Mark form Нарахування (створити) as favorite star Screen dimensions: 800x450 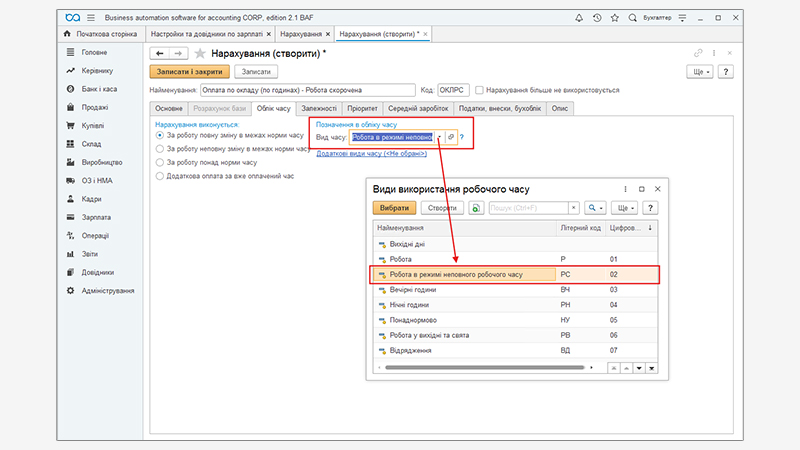click(199, 53)
